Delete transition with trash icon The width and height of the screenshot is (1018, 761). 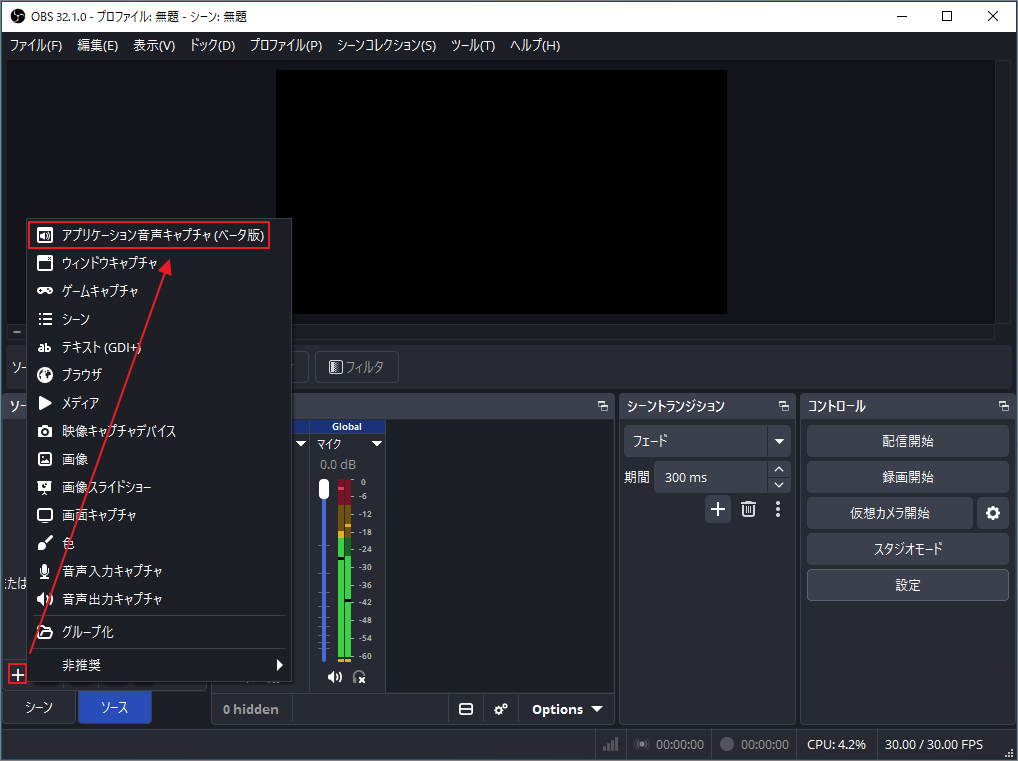pyautogui.click(x=748, y=509)
